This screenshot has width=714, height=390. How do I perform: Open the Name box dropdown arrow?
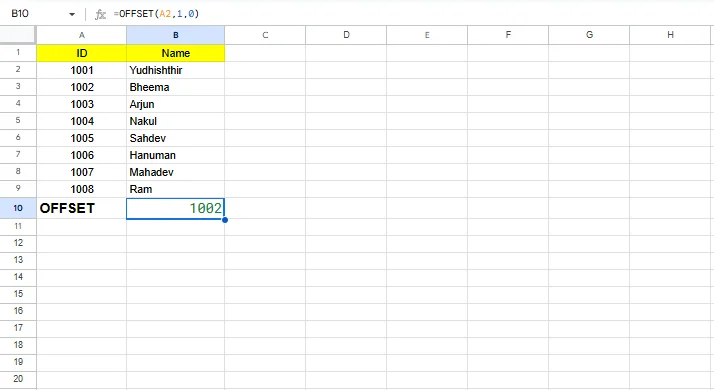72,14
